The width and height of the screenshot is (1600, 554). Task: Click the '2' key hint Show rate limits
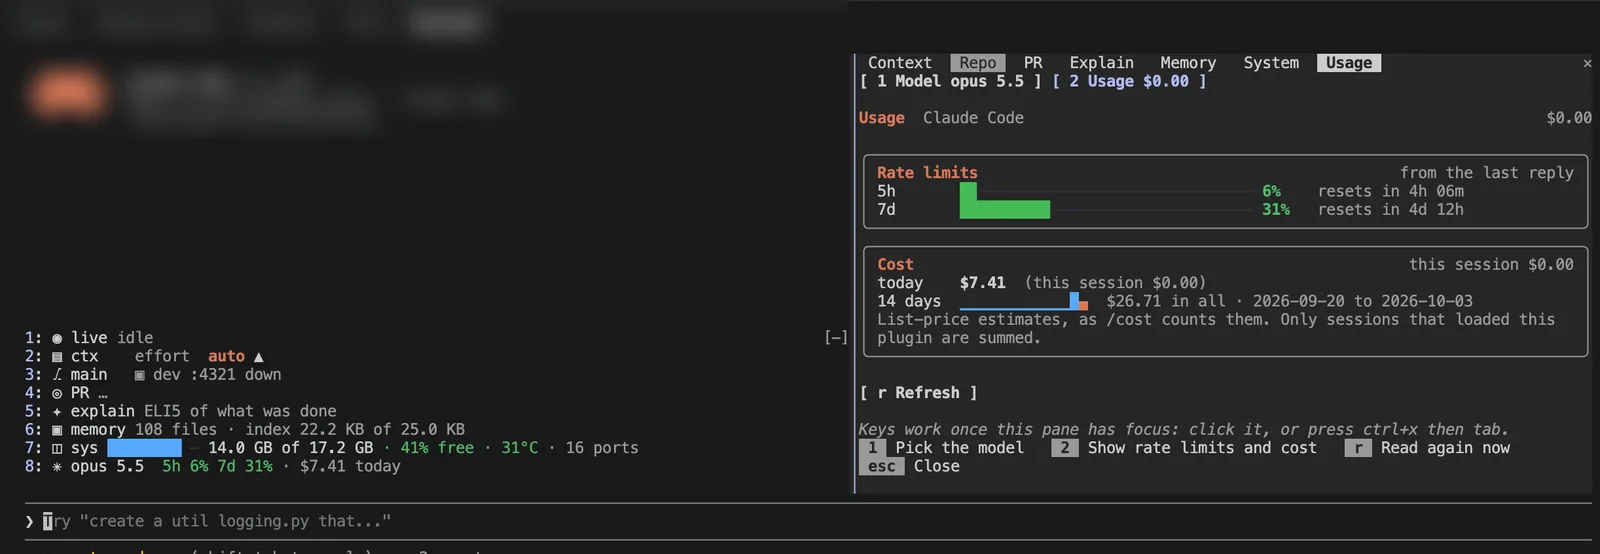[1064, 448]
